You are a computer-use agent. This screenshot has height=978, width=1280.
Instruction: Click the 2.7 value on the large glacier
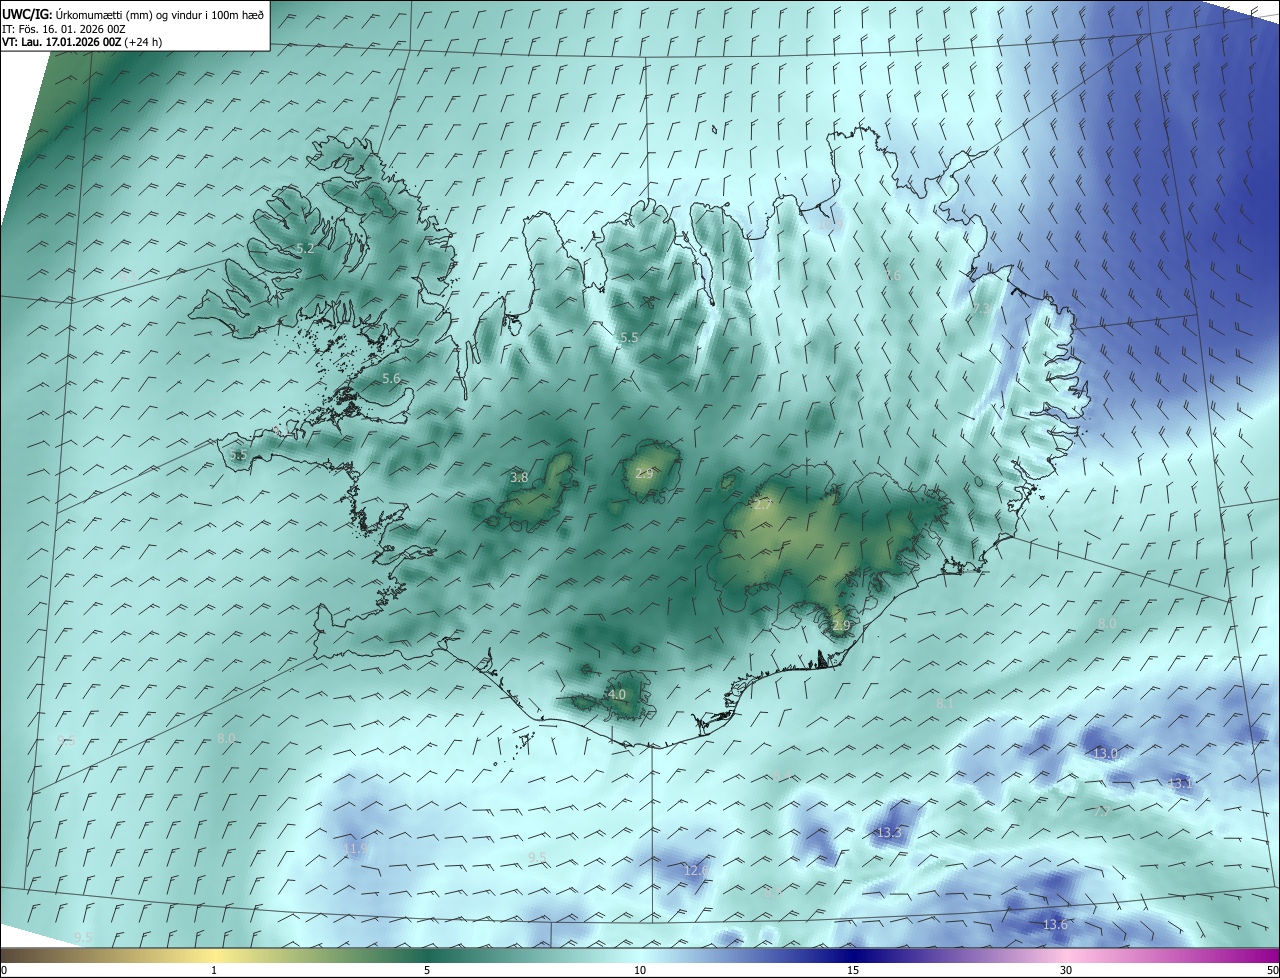click(x=762, y=505)
